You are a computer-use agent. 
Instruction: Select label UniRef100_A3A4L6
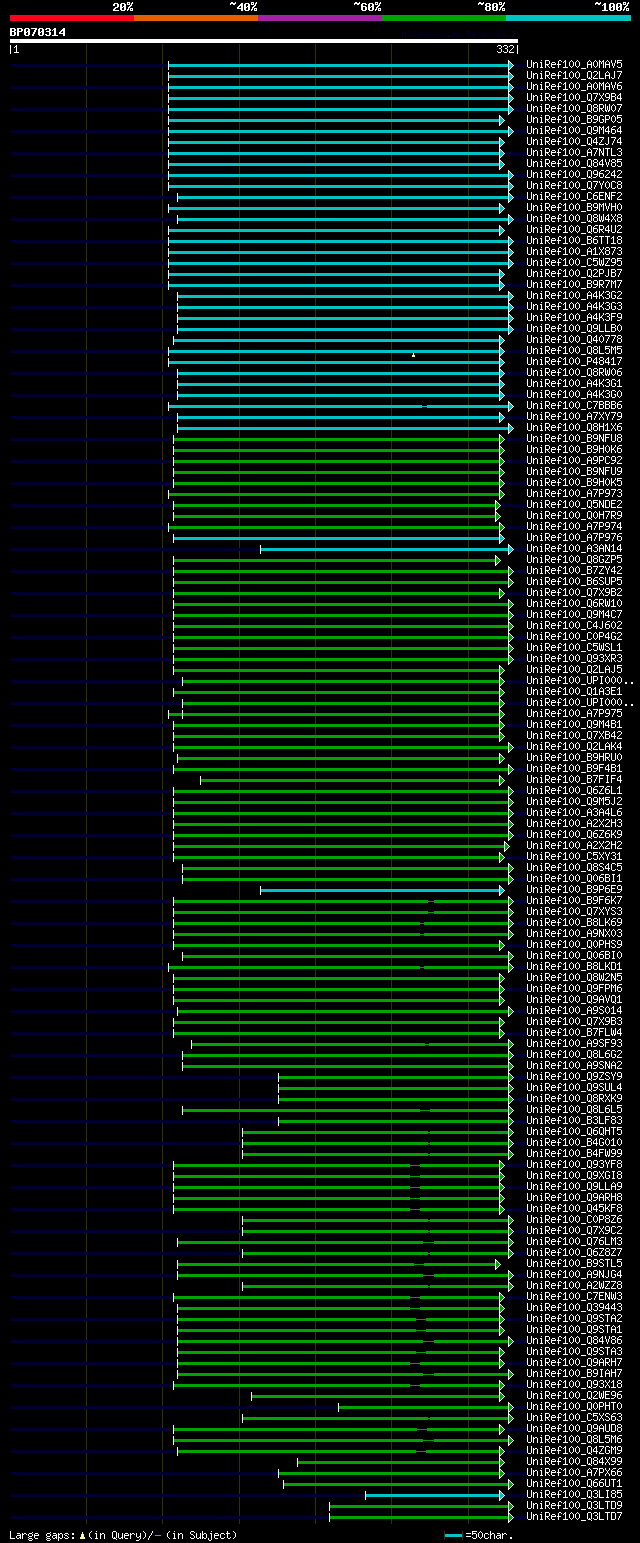point(574,812)
